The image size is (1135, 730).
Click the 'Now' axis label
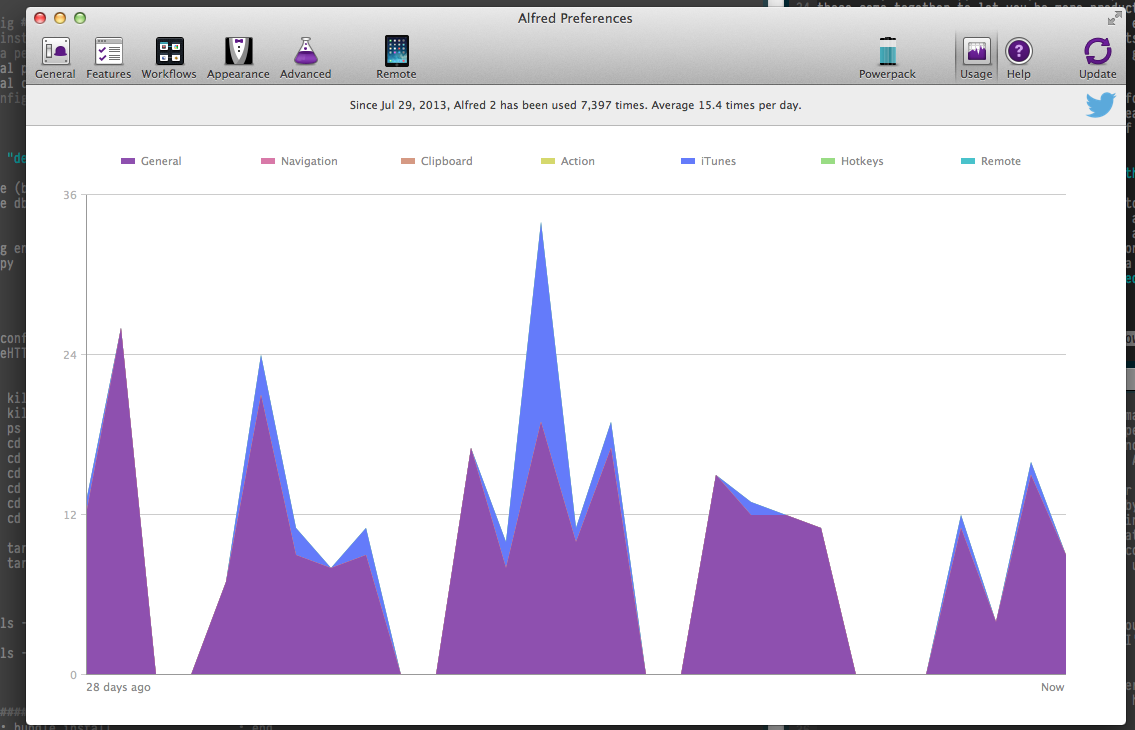(x=1052, y=687)
